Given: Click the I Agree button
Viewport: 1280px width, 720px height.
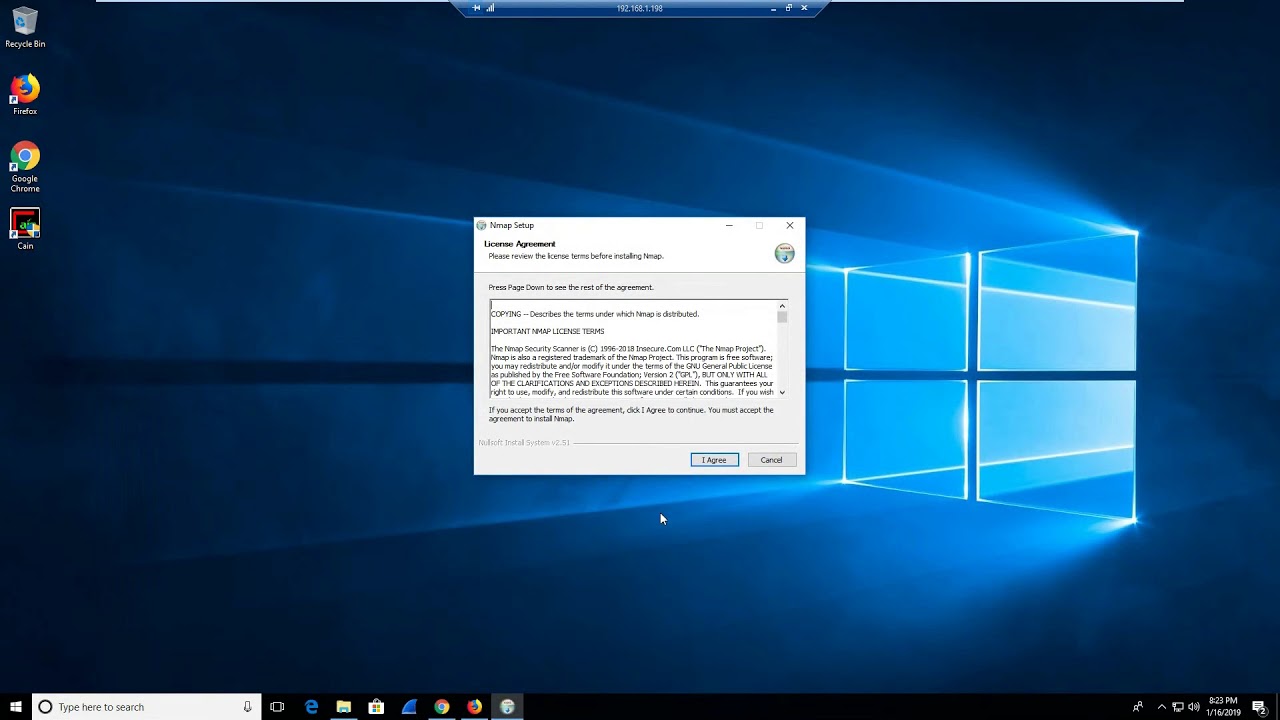Looking at the screenshot, I should point(714,460).
